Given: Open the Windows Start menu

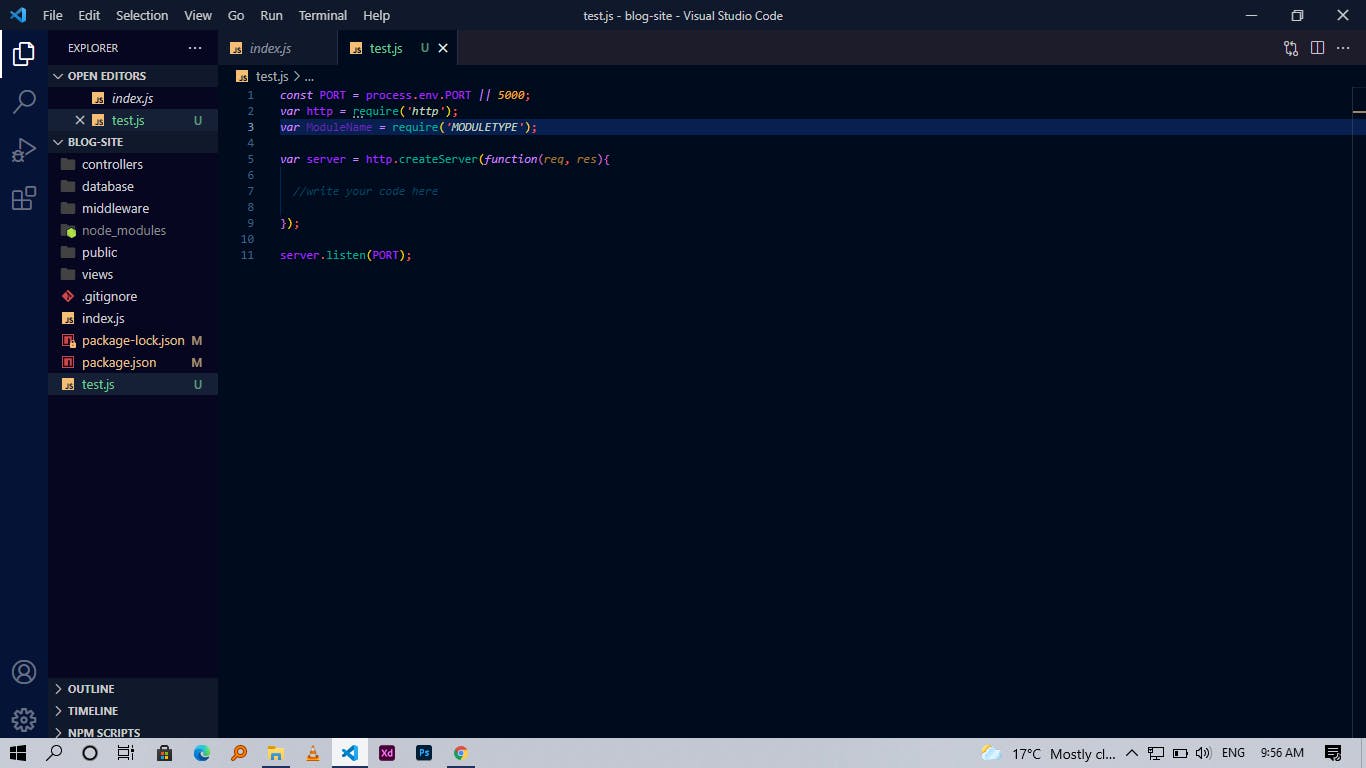Looking at the screenshot, I should tap(18, 753).
